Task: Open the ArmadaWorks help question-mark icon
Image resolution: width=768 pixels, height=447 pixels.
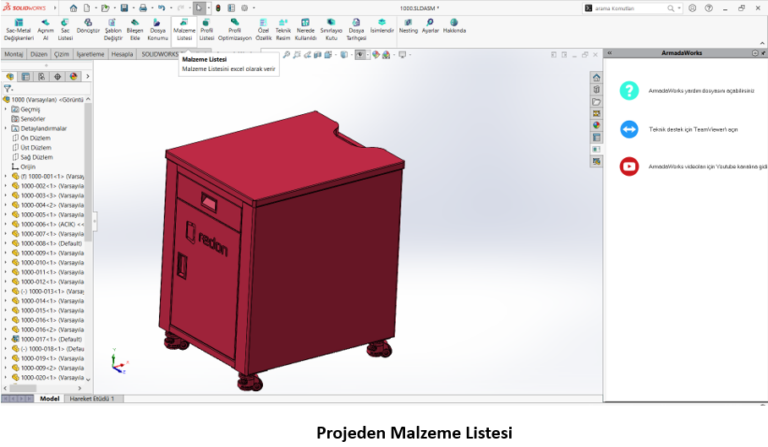Action: pos(629,91)
